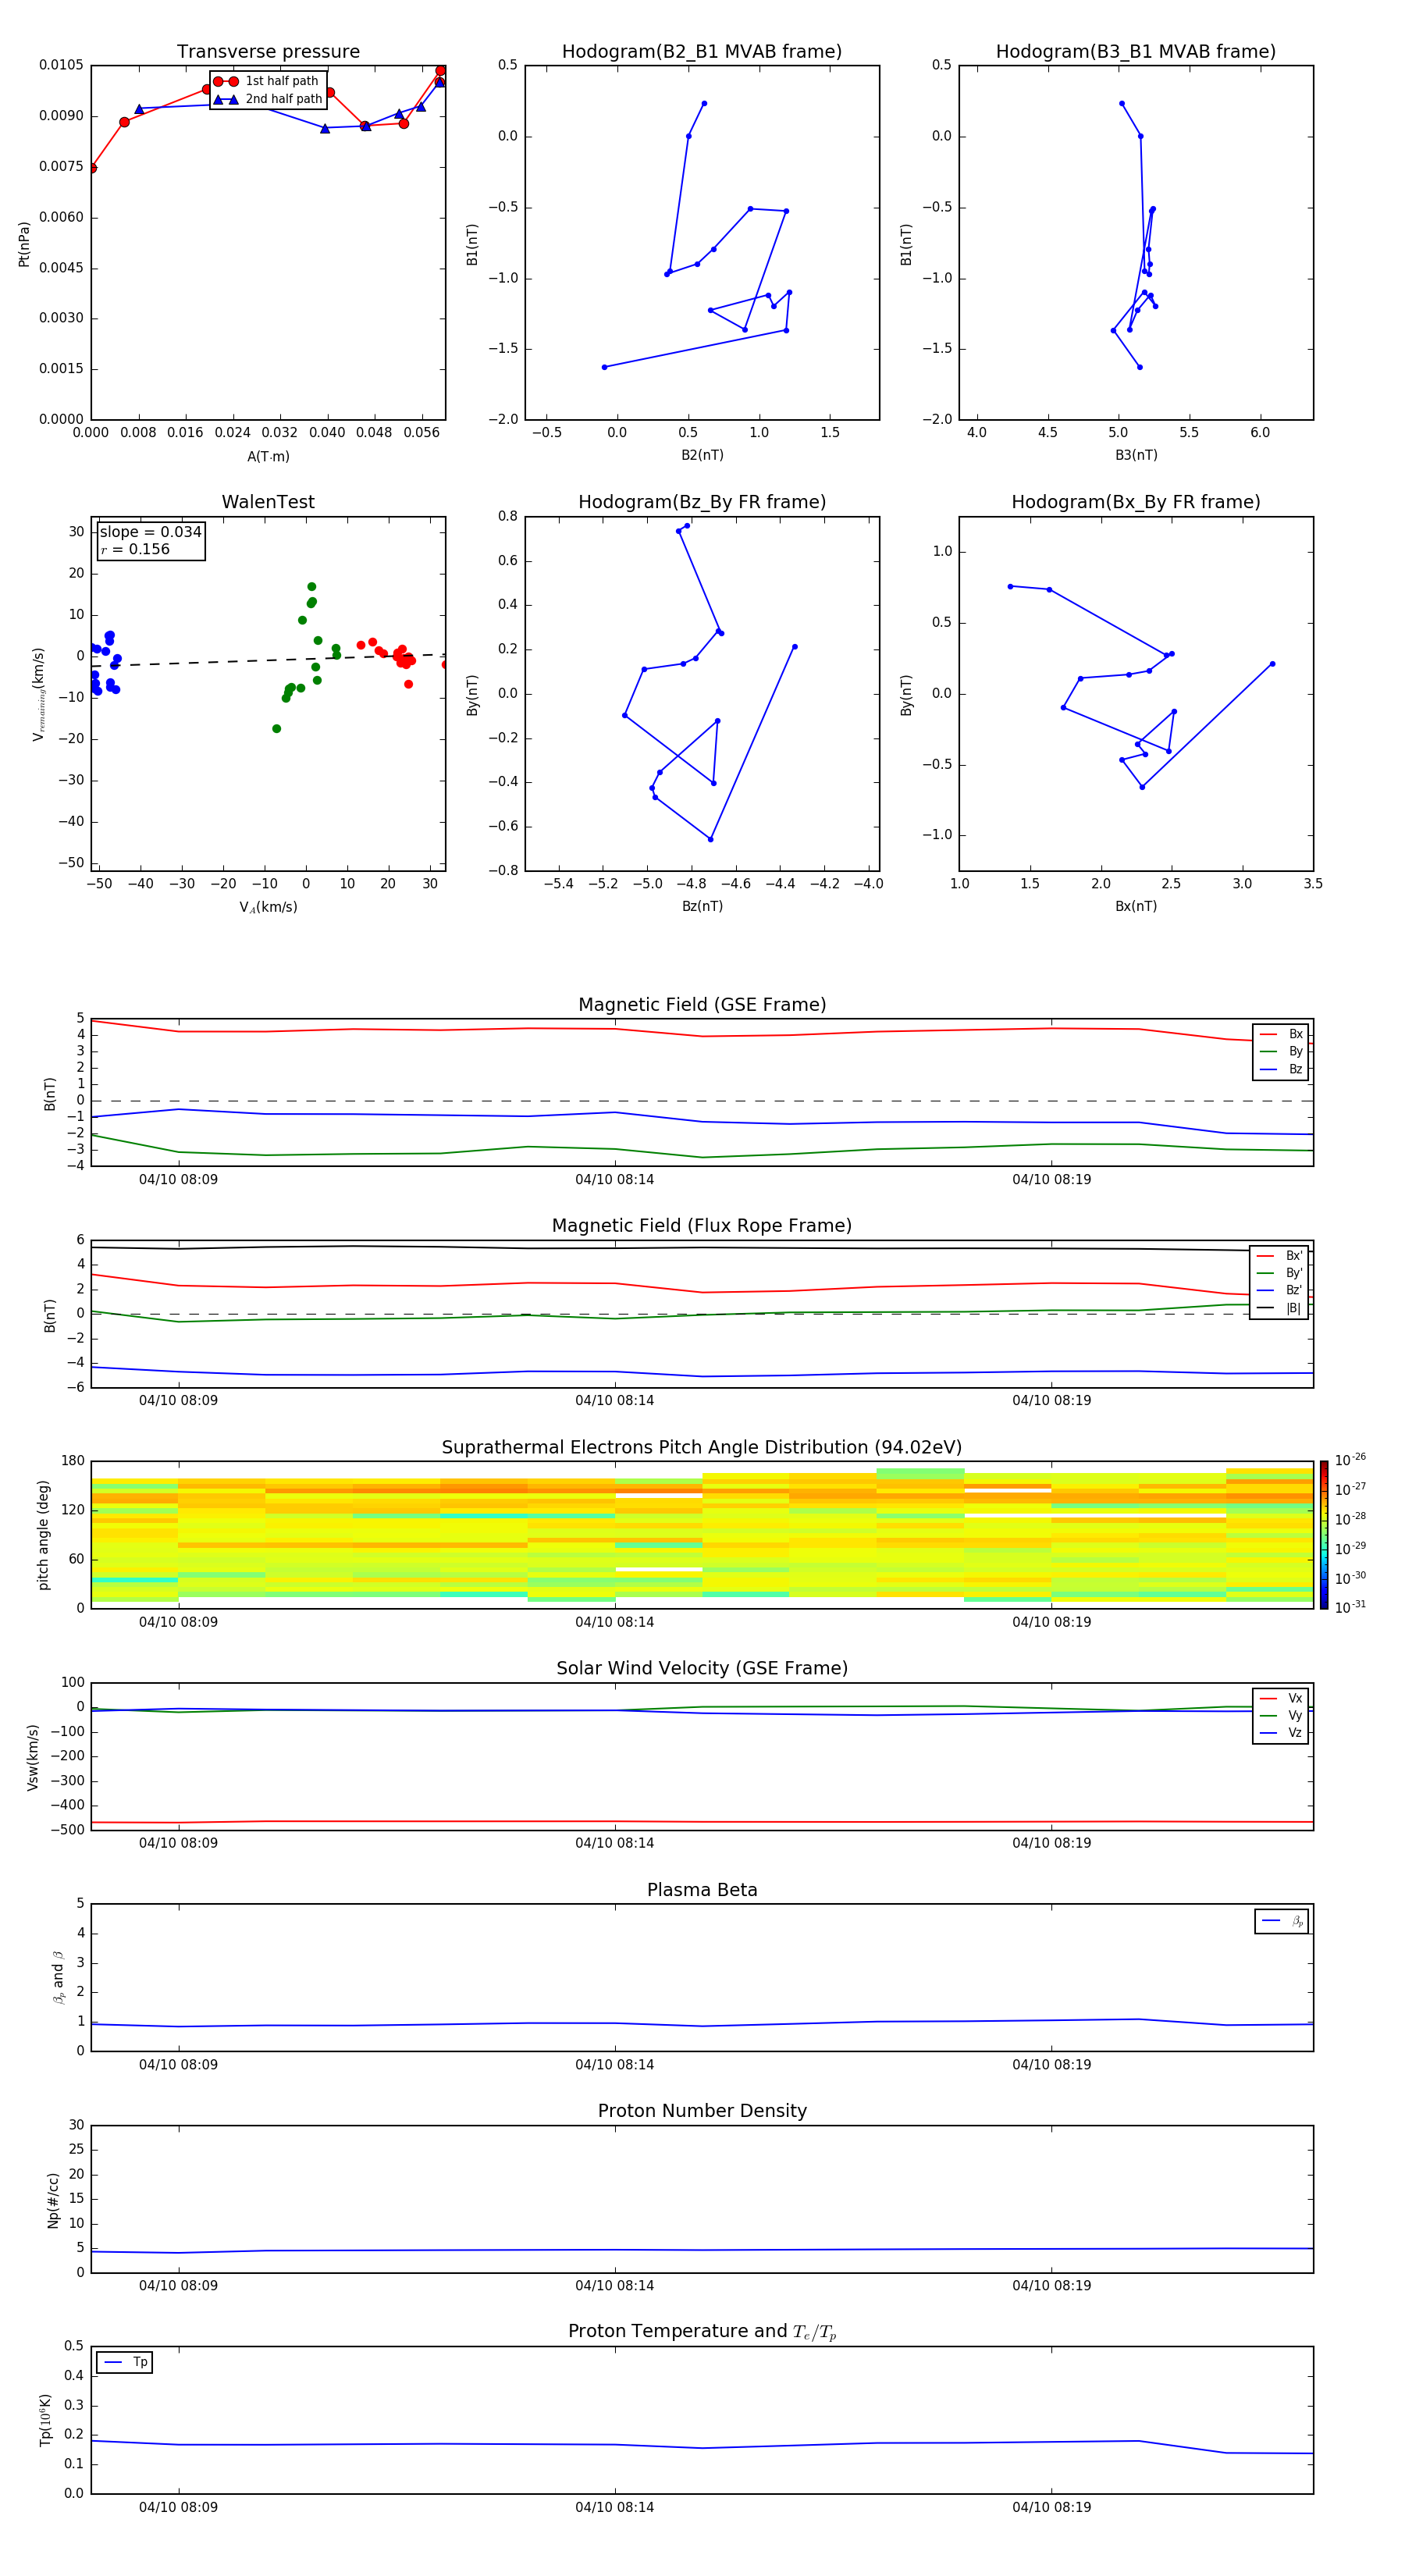This screenshot has width=1405, height=2576.
Task: Select Bx' in the Flux Rope legend
Action: 1279,1256
